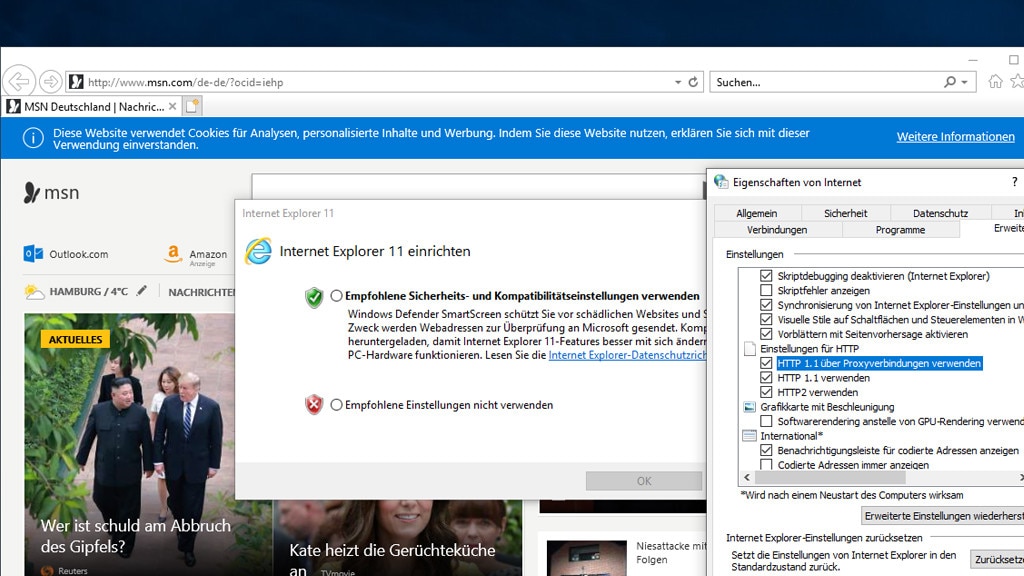Switch to the Programme tab

[900, 230]
